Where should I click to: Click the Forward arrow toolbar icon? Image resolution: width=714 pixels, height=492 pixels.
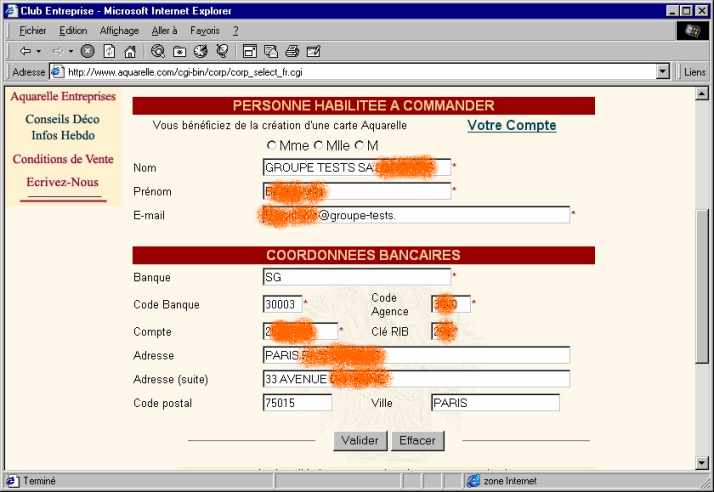pos(58,51)
